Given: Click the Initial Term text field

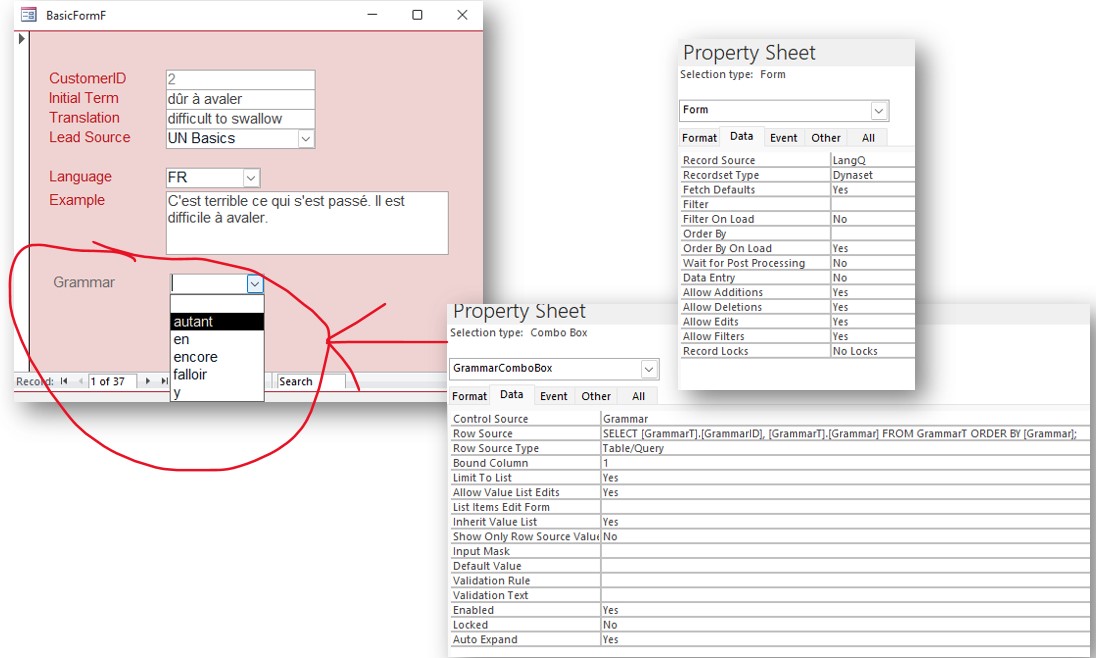Looking at the screenshot, I should click(240, 99).
